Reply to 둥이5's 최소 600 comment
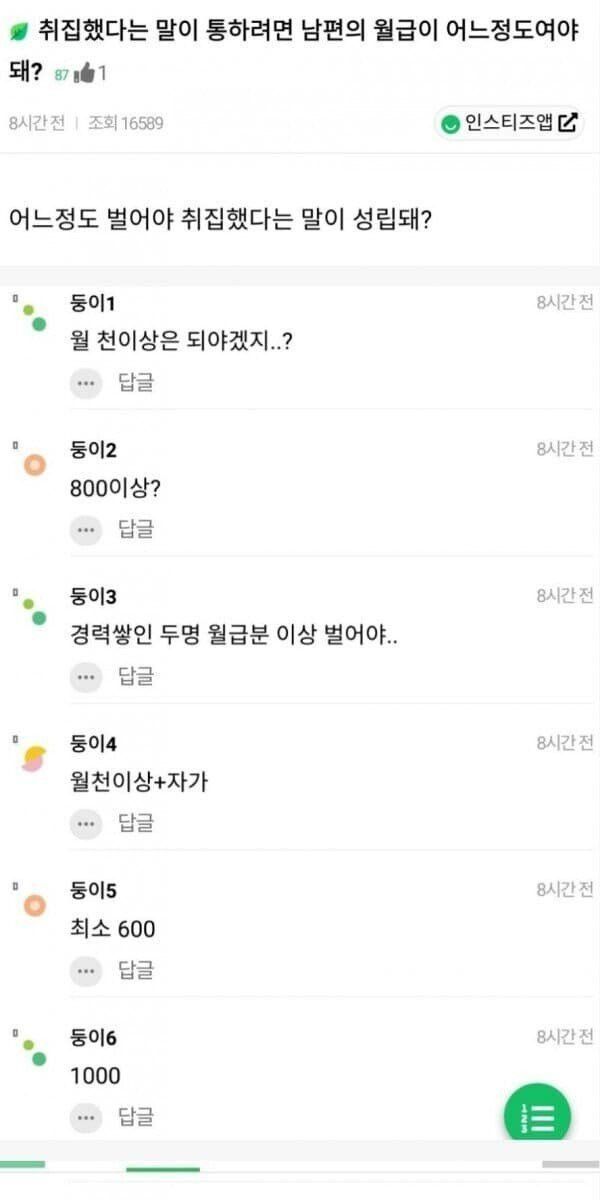 click(x=136, y=970)
